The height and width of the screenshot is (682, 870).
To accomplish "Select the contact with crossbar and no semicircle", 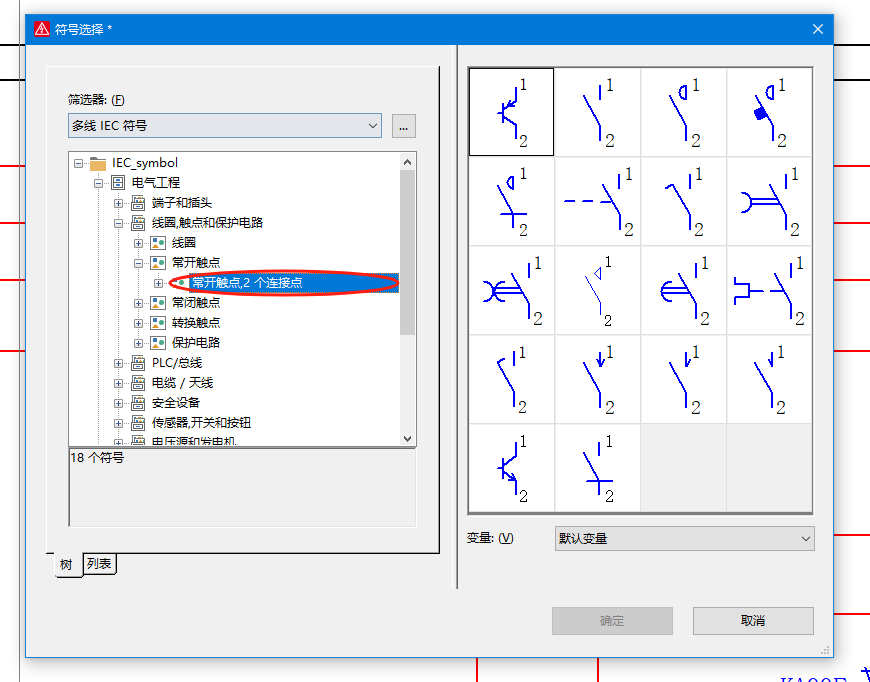I will tap(597, 468).
